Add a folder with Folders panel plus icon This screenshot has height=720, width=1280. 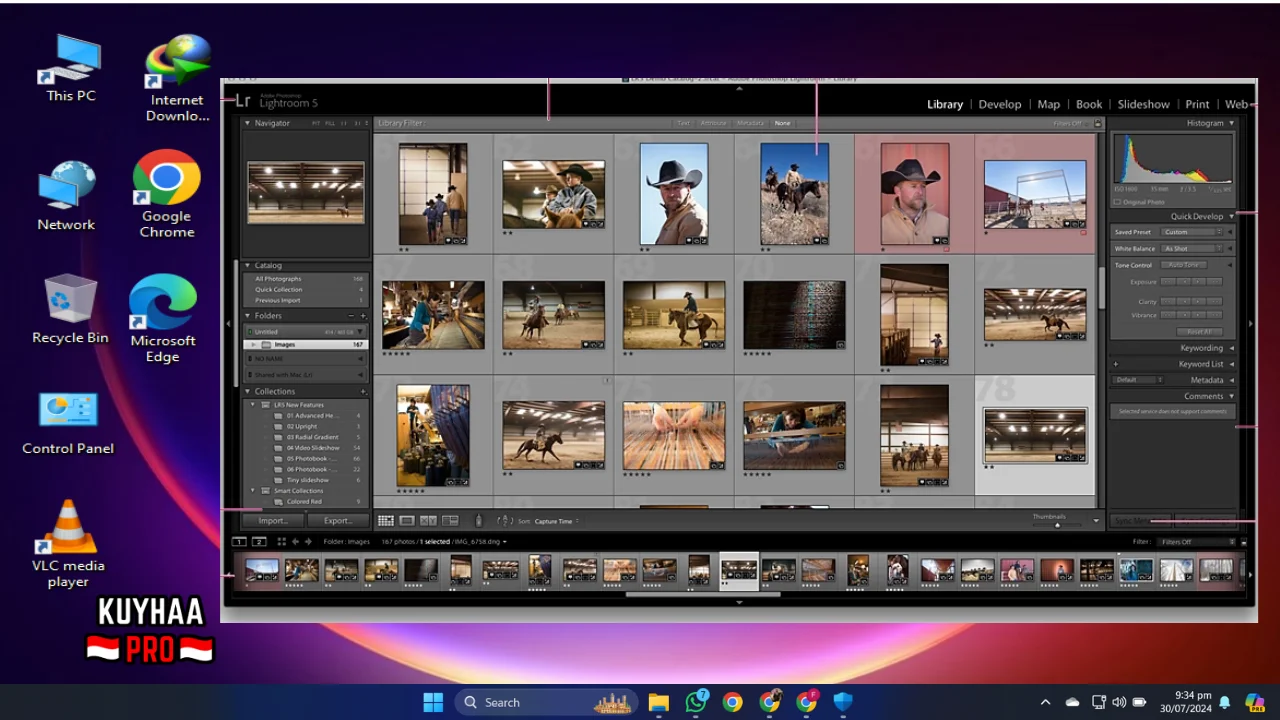[x=363, y=316]
